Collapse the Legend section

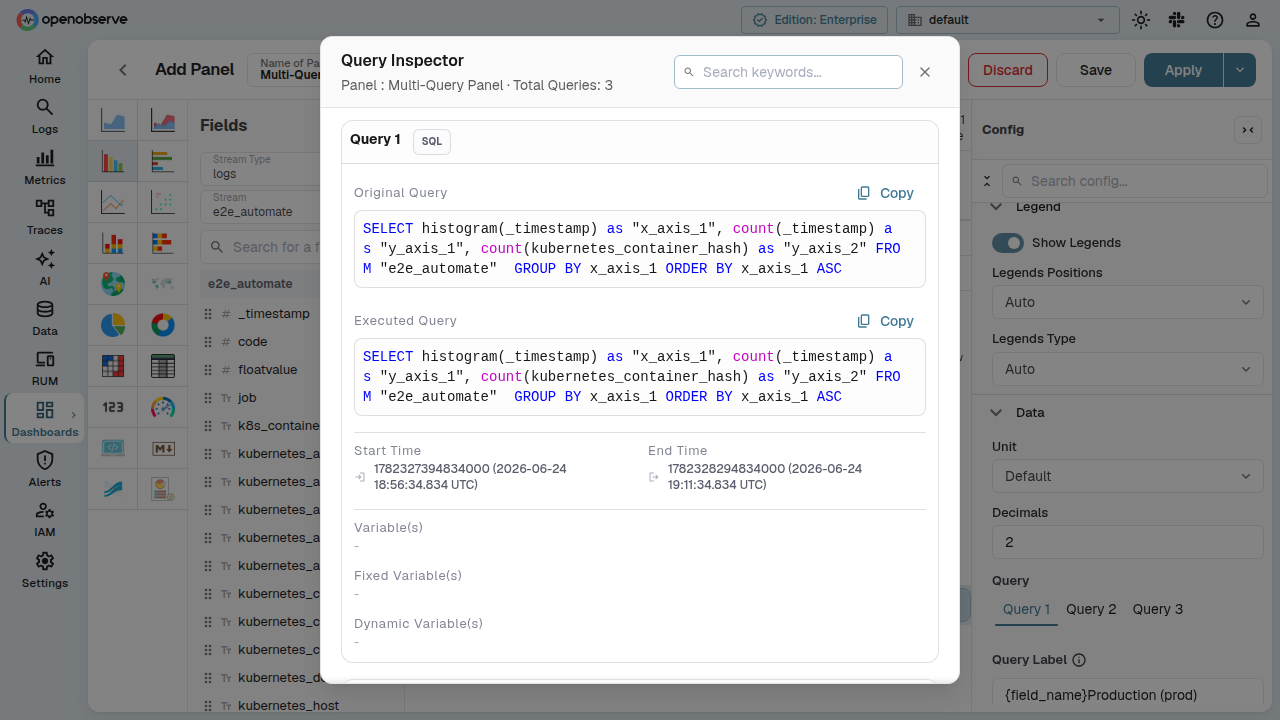[997, 206]
